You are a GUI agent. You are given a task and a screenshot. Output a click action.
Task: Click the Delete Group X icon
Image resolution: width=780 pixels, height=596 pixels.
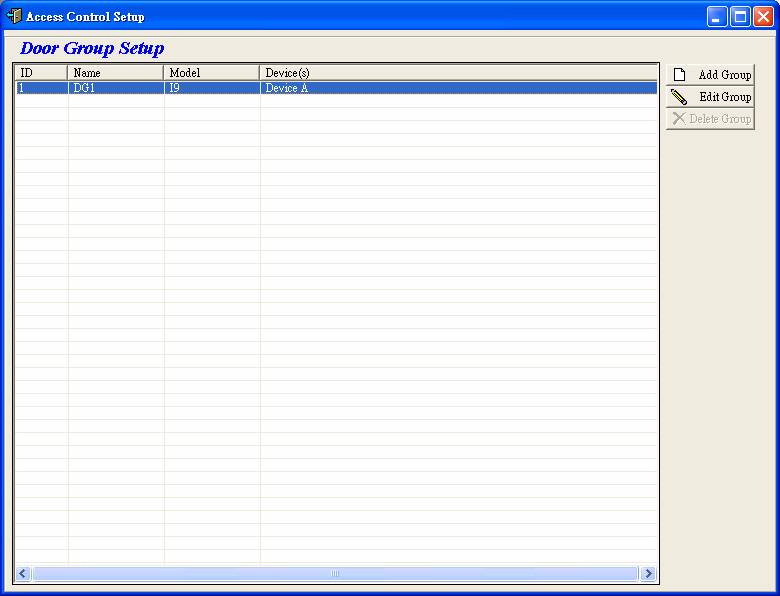tap(679, 118)
